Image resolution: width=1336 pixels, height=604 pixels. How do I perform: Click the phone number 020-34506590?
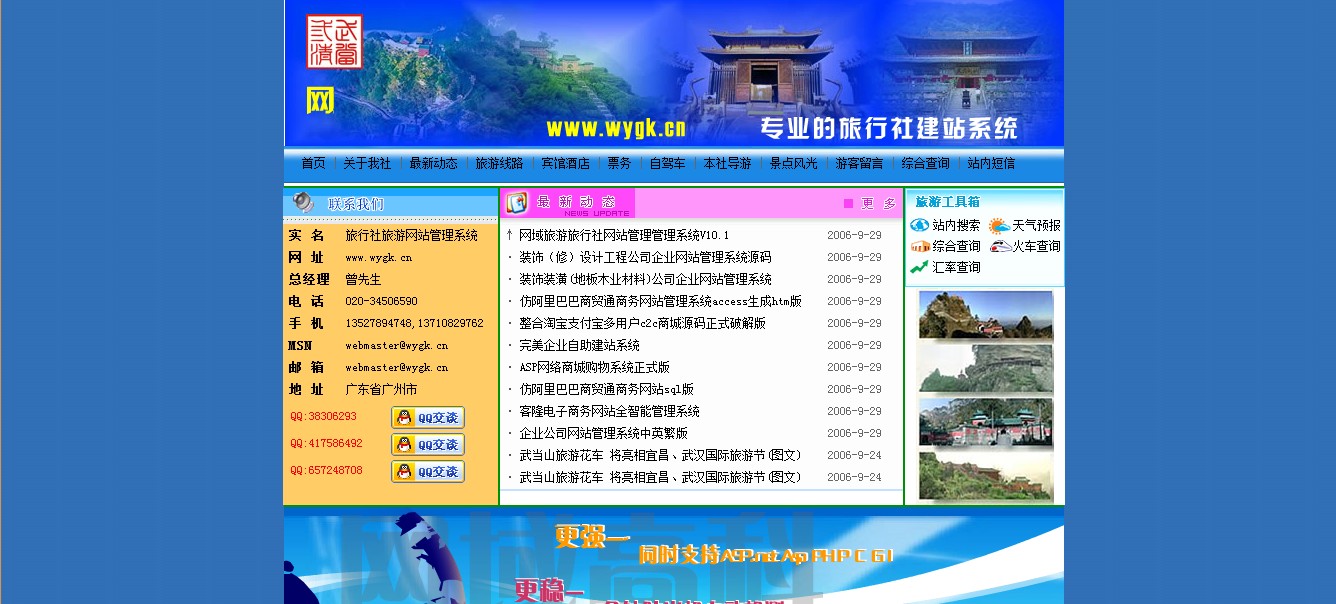pyautogui.click(x=381, y=301)
